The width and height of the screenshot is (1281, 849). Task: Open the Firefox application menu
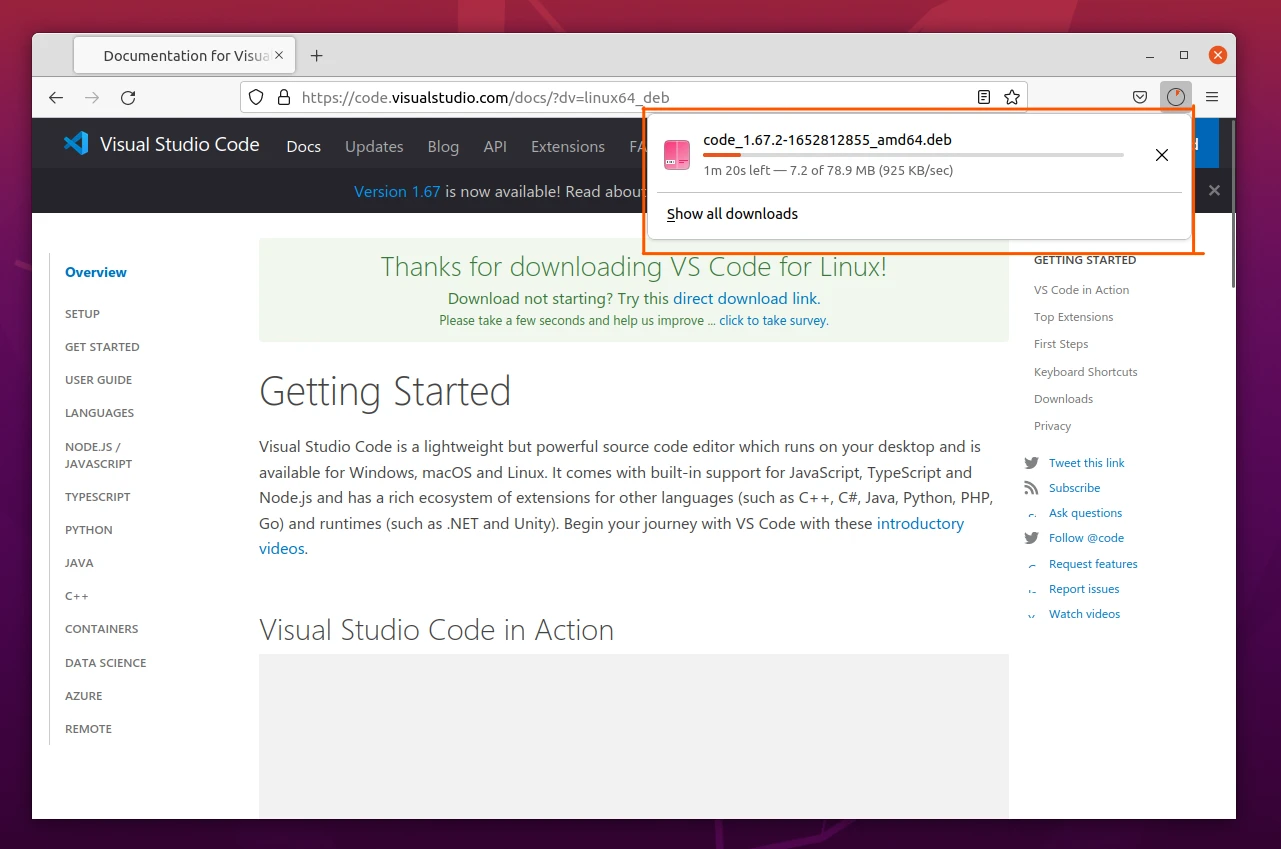(1211, 97)
